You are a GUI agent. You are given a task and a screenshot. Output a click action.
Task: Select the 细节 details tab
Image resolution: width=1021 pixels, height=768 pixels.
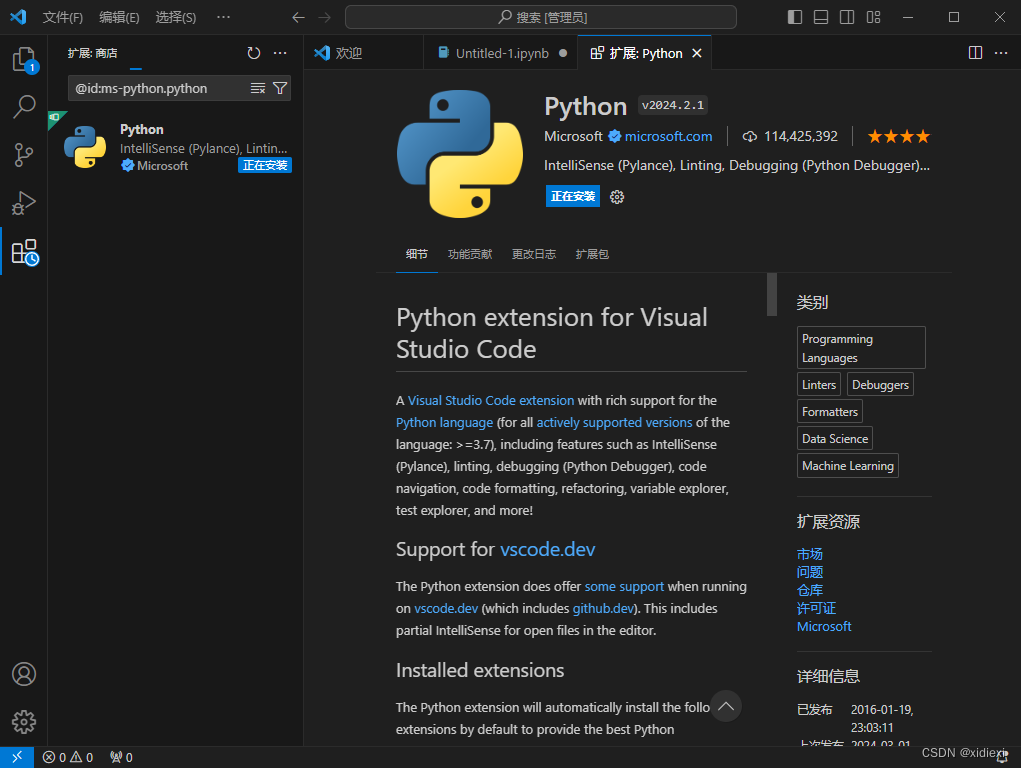coord(417,254)
